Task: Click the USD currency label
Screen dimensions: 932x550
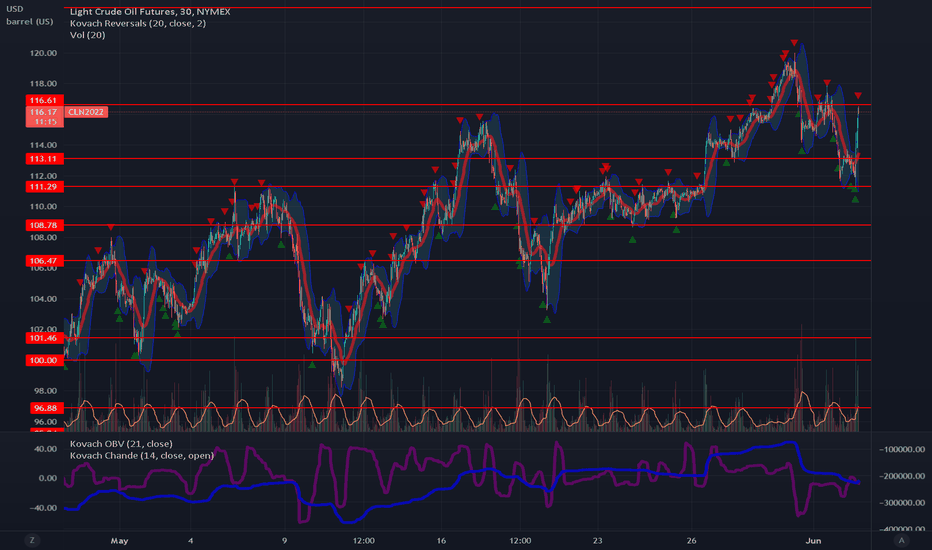Action: [x=15, y=9]
